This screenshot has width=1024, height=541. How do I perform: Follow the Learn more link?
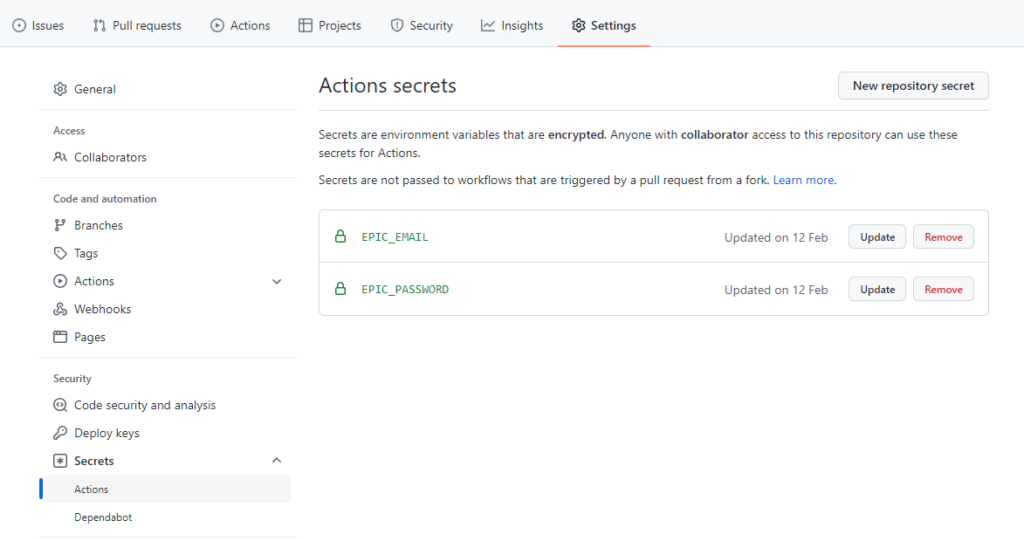click(803, 180)
